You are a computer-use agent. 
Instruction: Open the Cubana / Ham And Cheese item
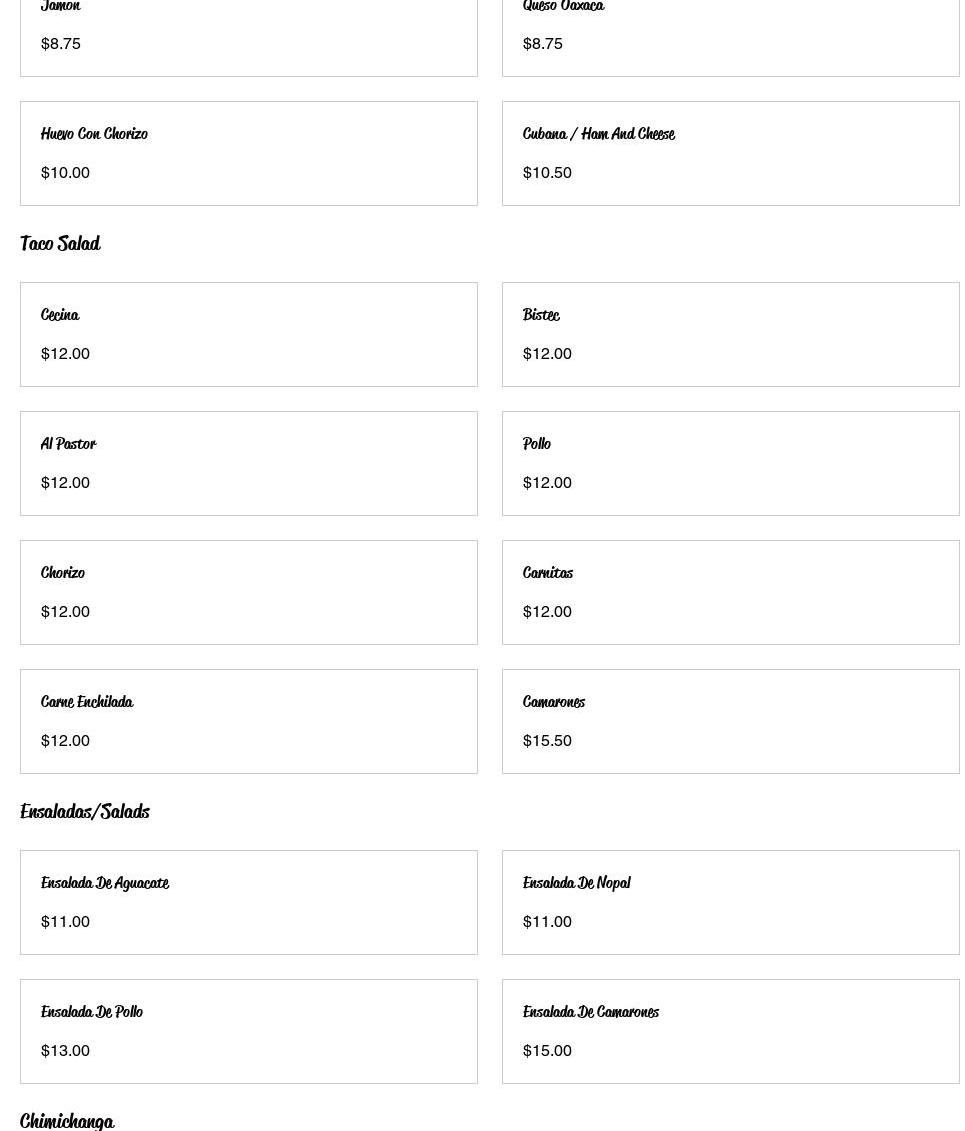coord(730,153)
